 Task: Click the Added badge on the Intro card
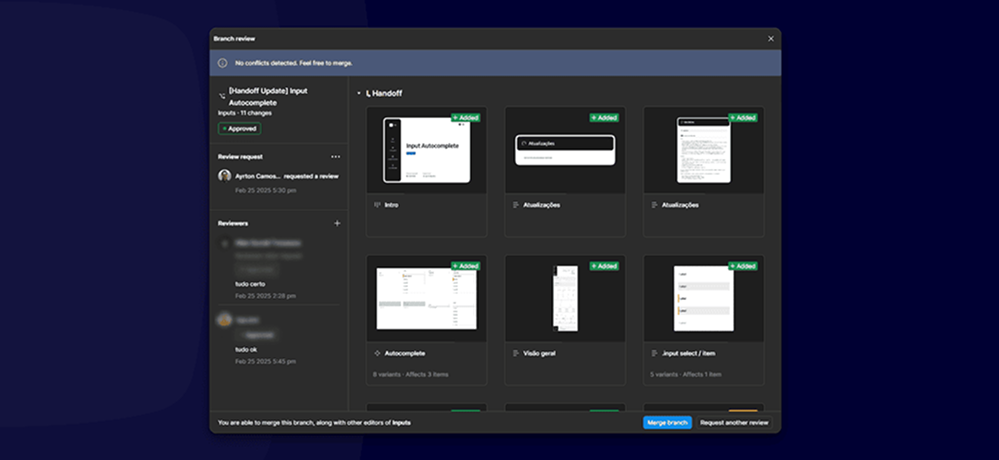[x=466, y=118]
